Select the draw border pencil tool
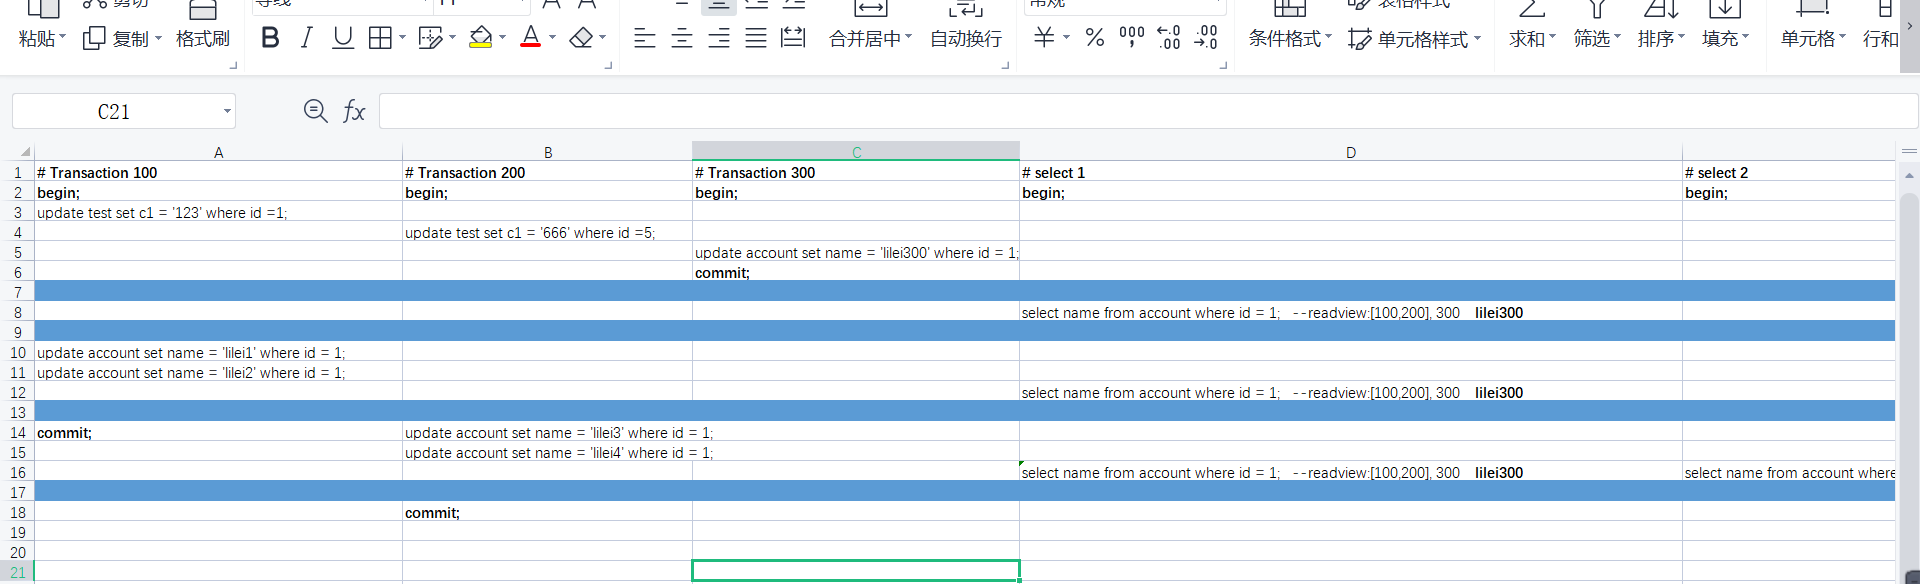The image size is (1920, 584). [x=430, y=38]
